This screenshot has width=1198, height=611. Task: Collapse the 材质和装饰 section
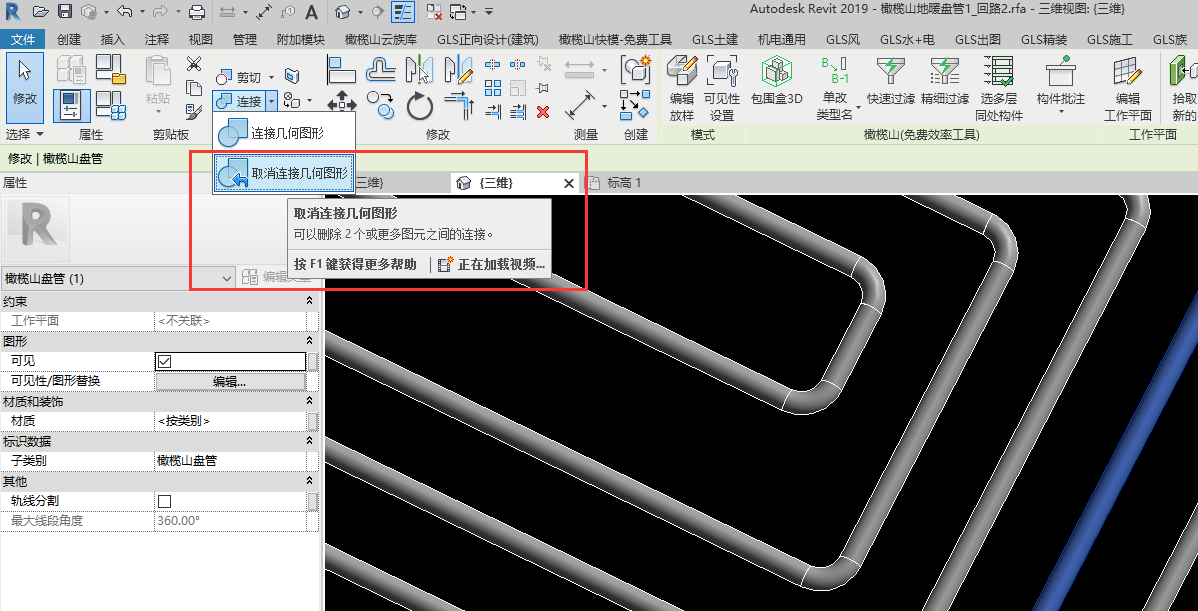coord(309,401)
